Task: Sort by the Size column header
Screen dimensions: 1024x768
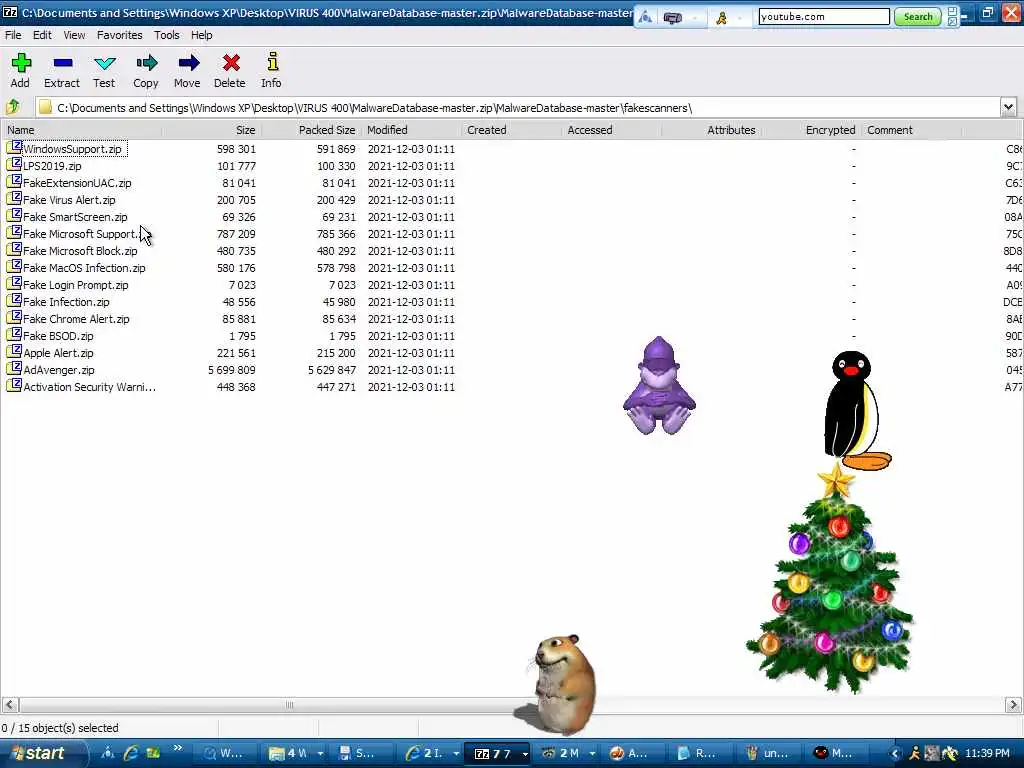Action: click(212, 129)
